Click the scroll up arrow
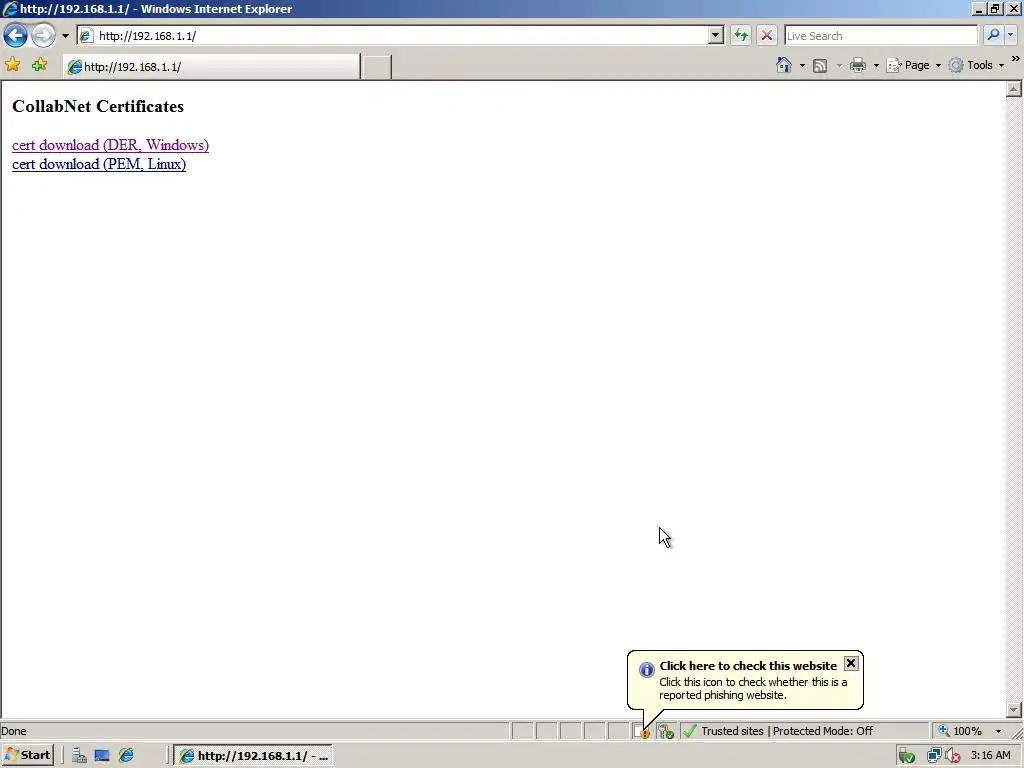1024x768 pixels. coord(1014,89)
